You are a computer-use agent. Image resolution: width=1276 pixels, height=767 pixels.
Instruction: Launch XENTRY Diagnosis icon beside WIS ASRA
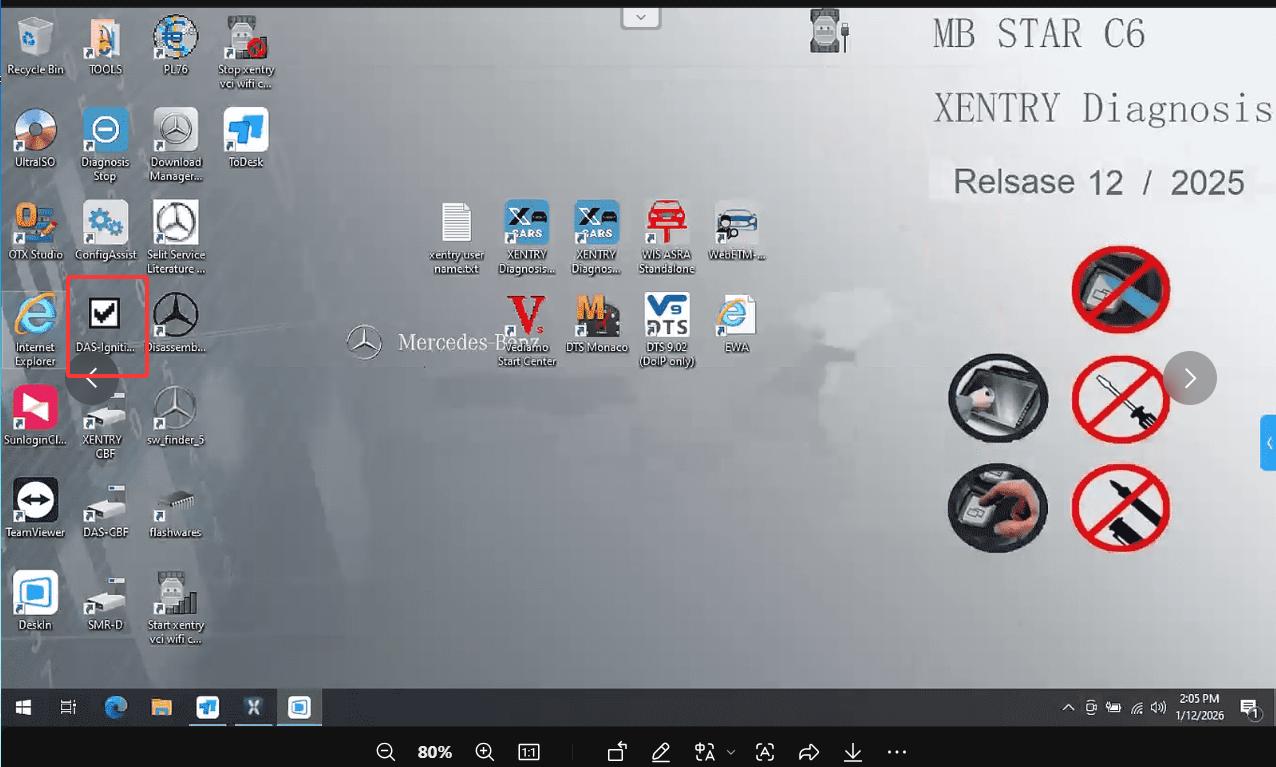click(596, 238)
